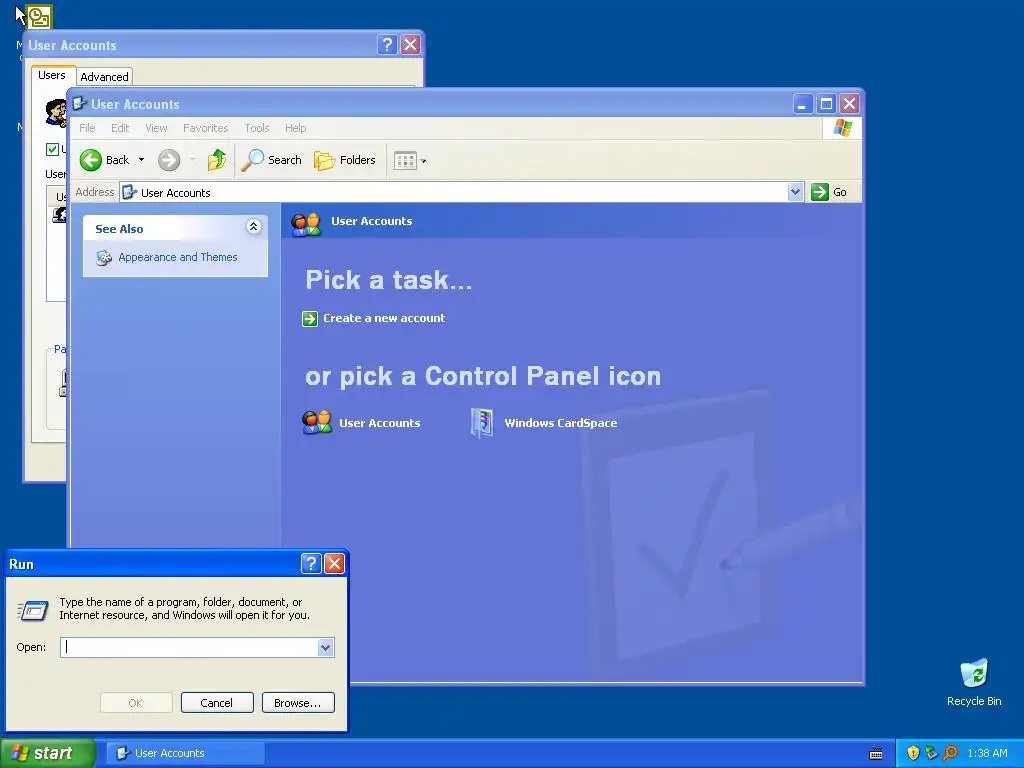Click Browse... in the Run dialog
Image resolution: width=1024 pixels, height=768 pixels.
pos(298,703)
